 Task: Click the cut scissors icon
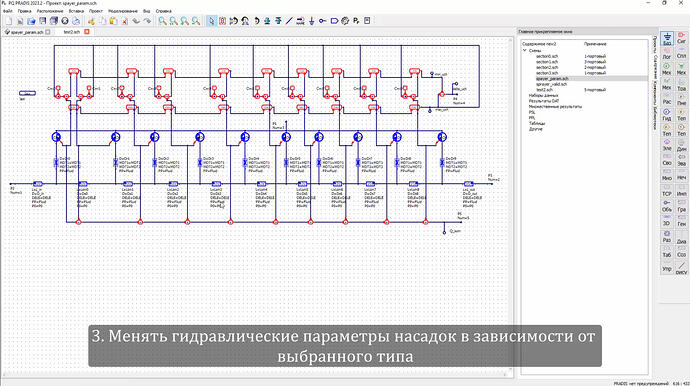click(x=91, y=21)
